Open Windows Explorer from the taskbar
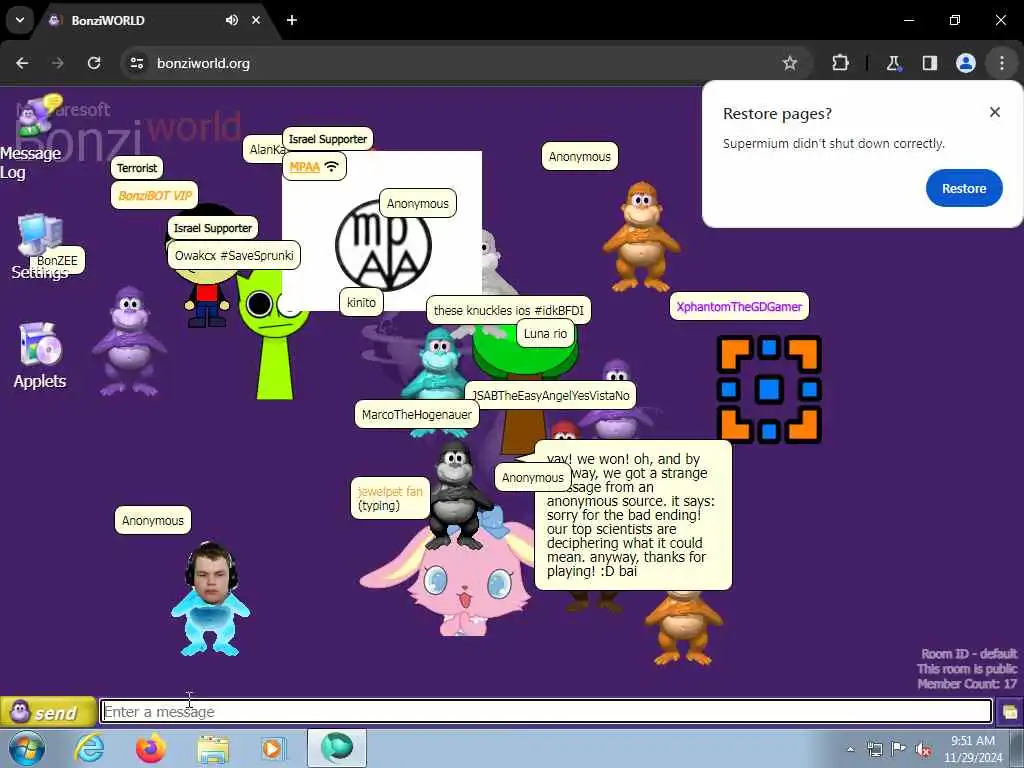1024x768 pixels. pos(213,749)
